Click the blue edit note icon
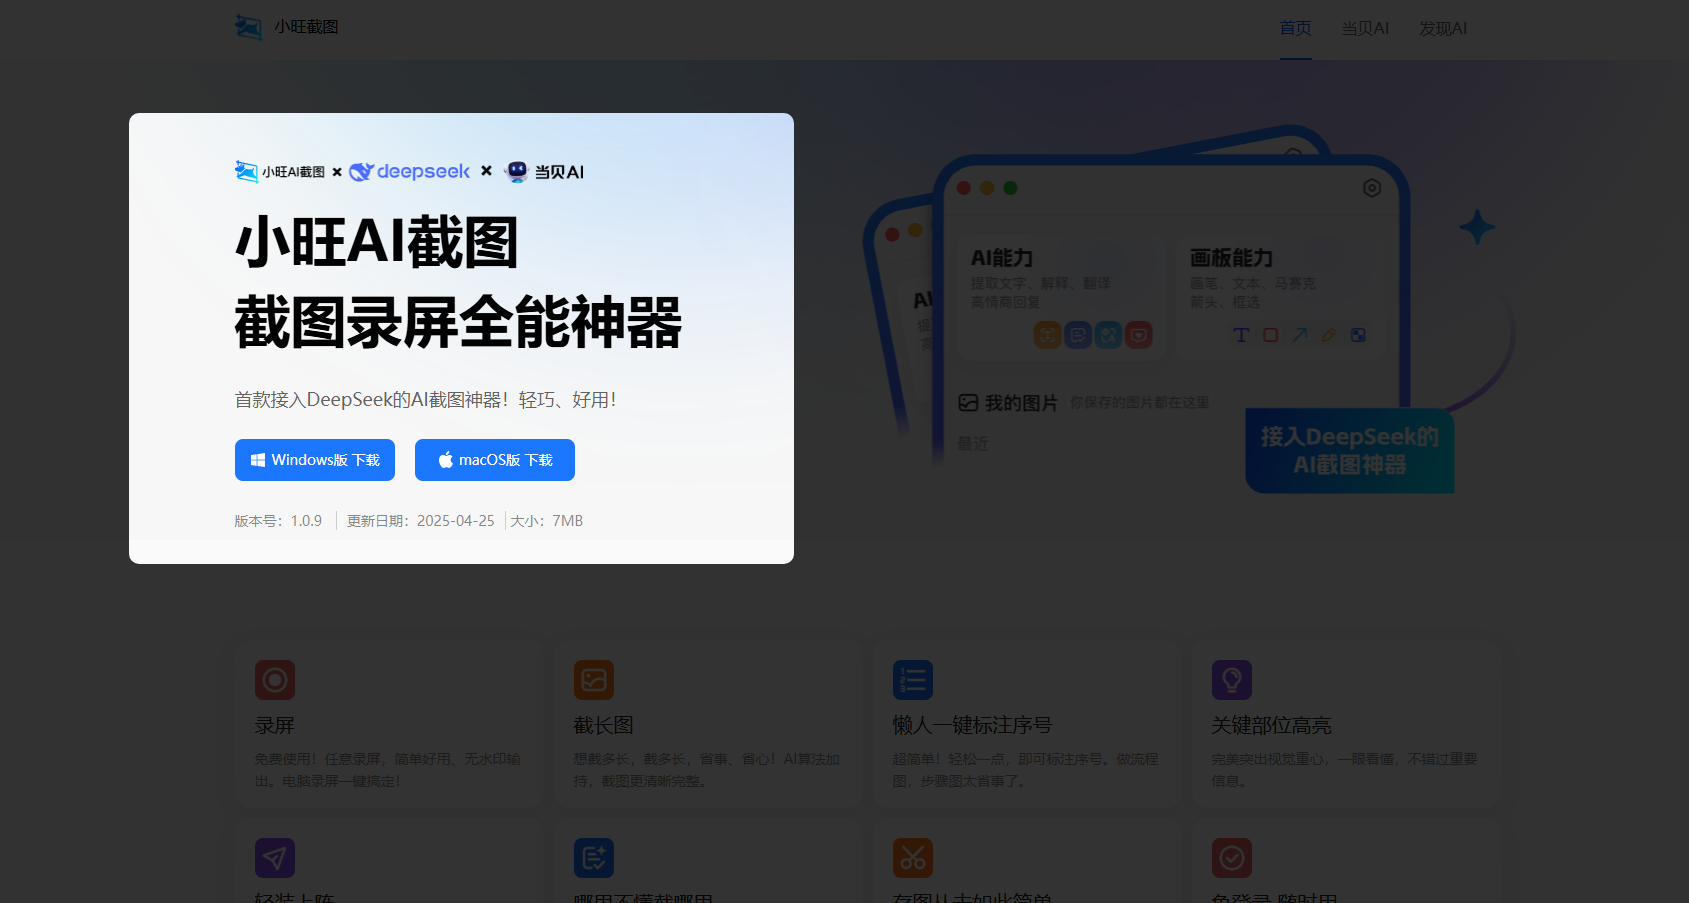Screen dimensions: 1689x903 tap(594, 858)
